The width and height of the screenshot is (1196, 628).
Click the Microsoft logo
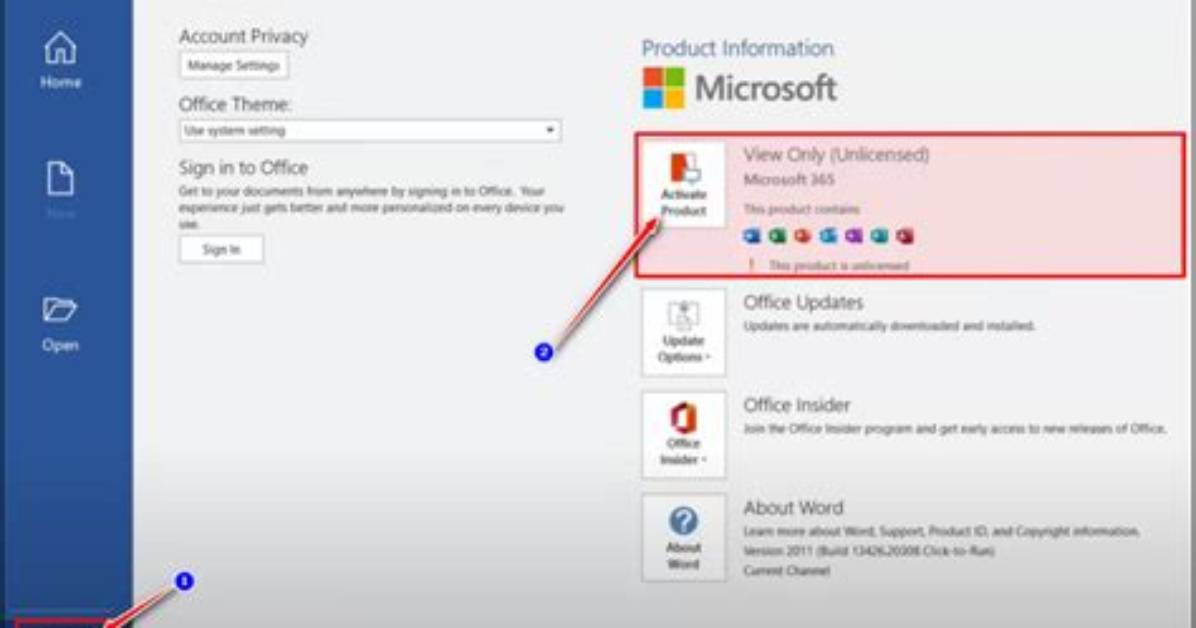click(x=739, y=88)
